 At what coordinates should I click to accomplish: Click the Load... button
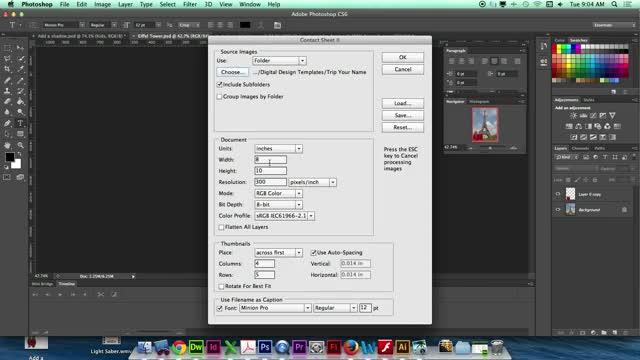pyautogui.click(x=403, y=103)
